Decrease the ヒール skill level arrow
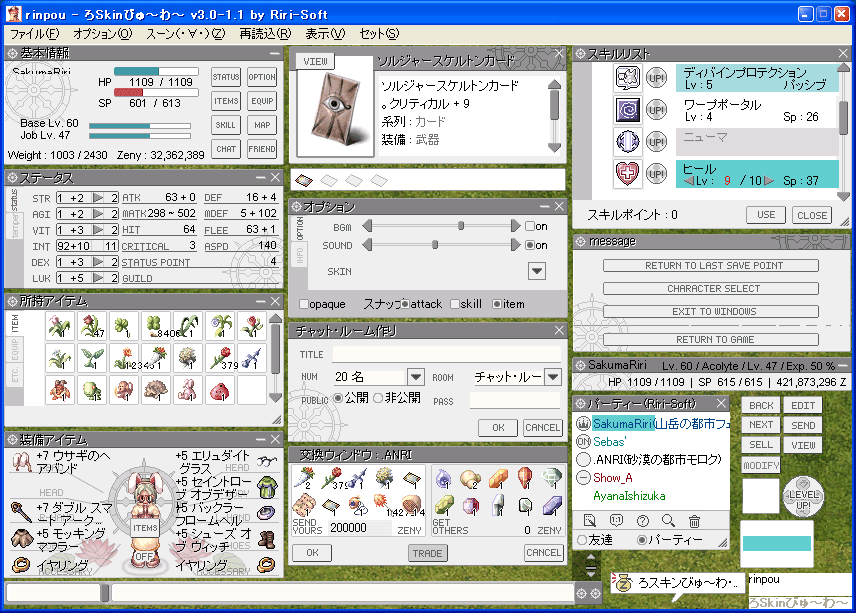 (688, 181)
